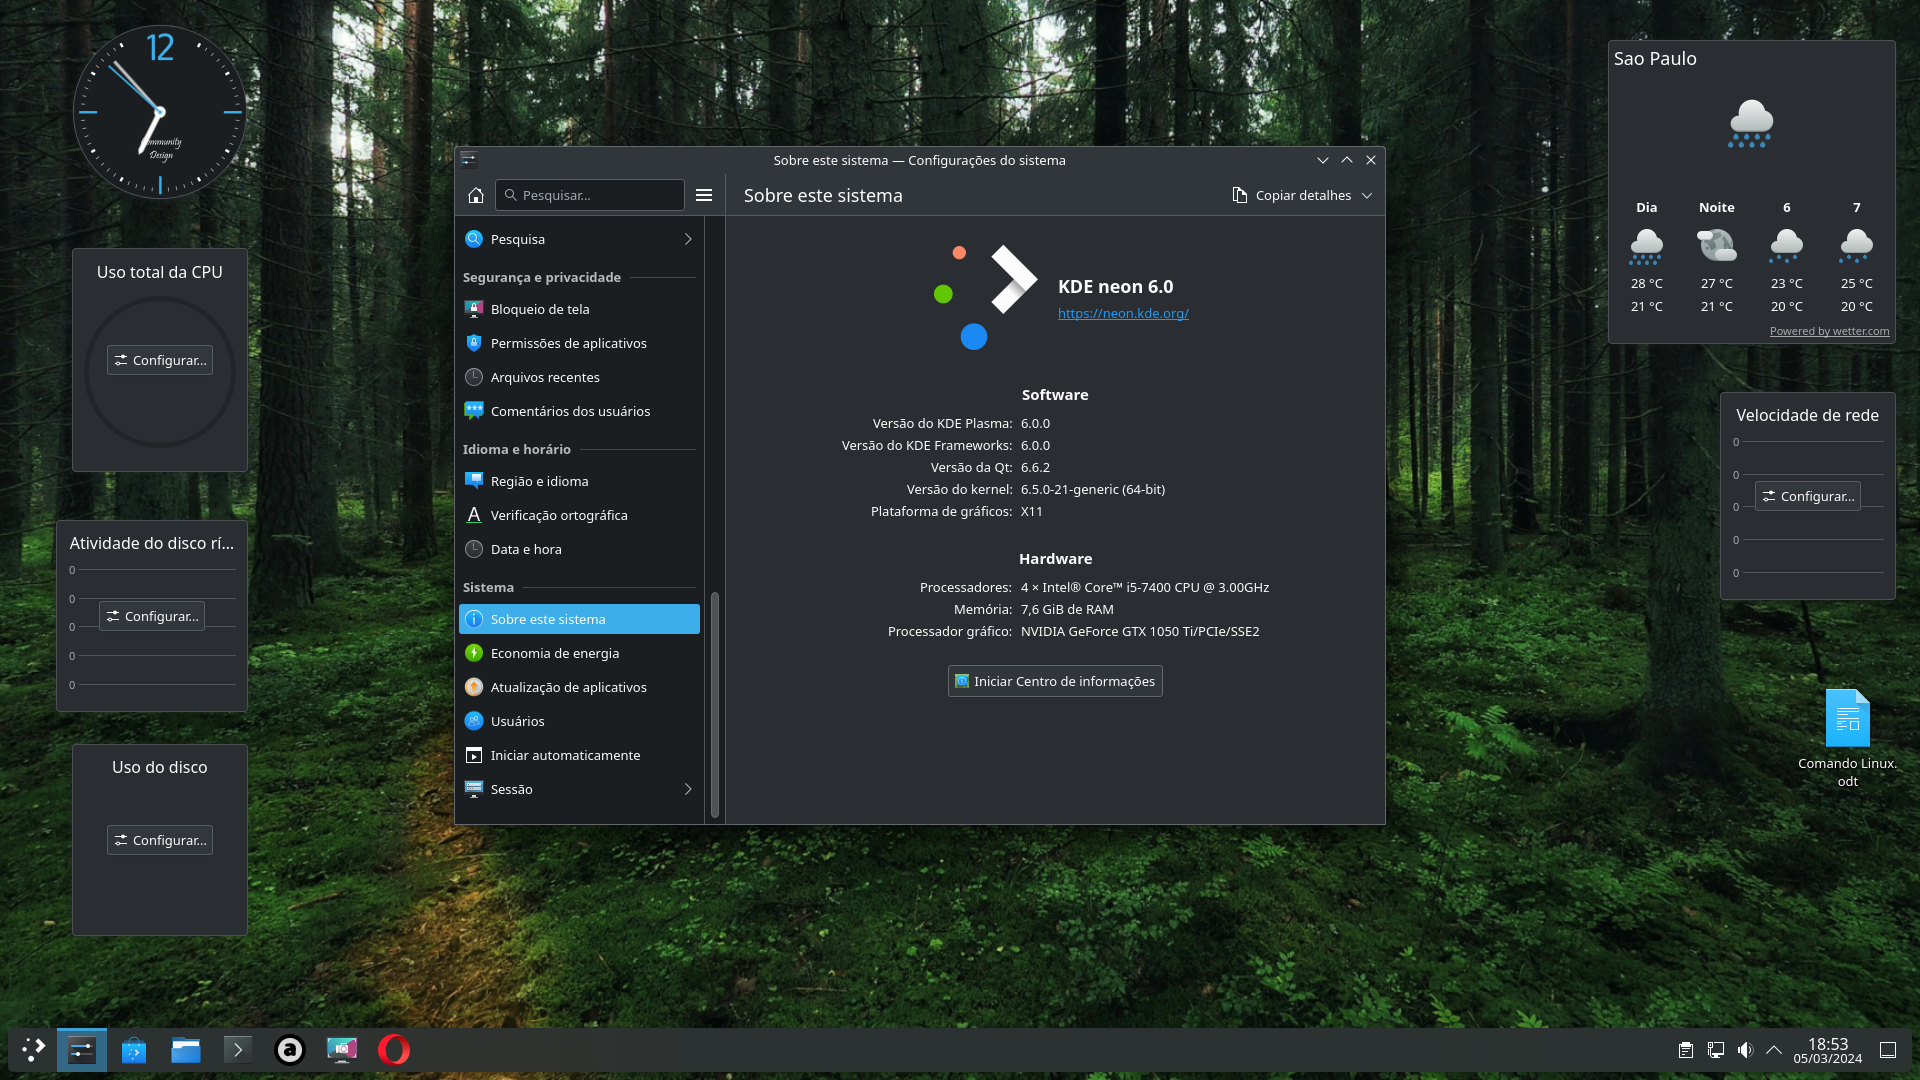Click the Iniciar automaticamente icon
The height and width of the screenshot is (1080, 1920).
[x=474, y=755]
